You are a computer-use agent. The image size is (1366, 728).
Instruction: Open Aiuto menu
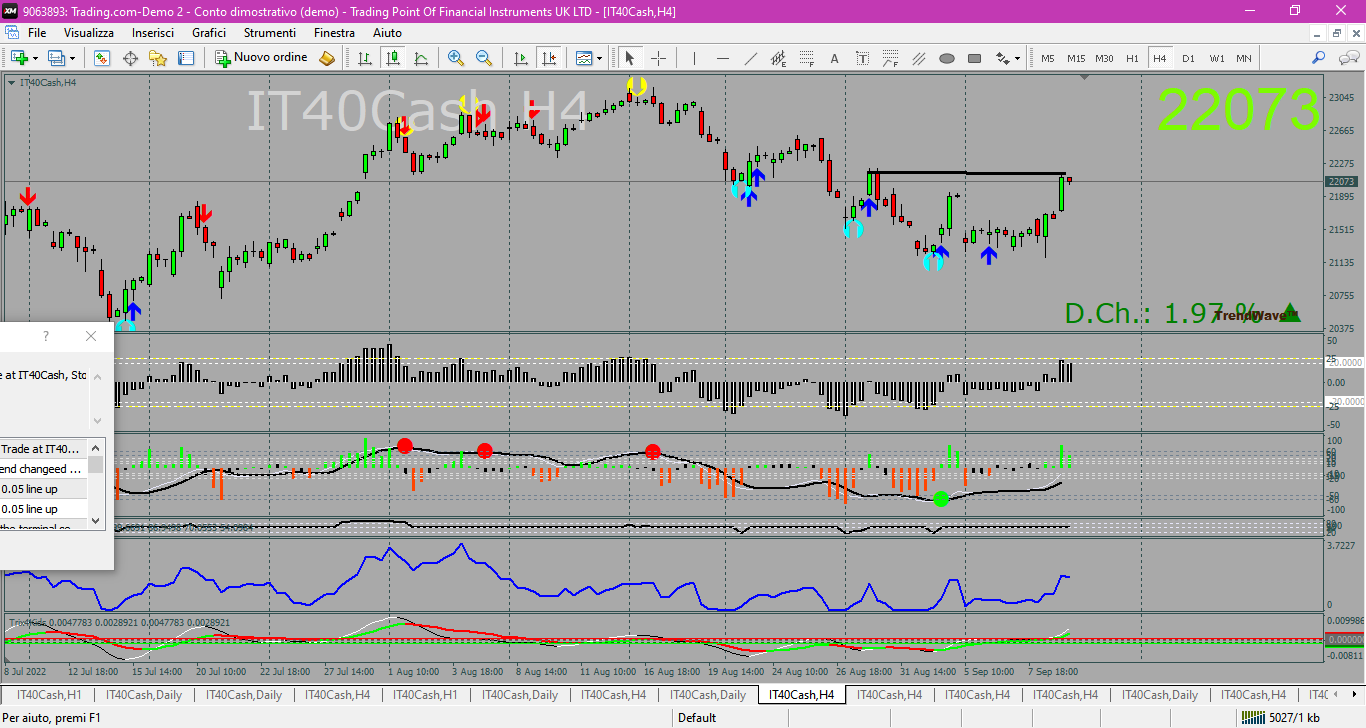[x=387, y=33]
